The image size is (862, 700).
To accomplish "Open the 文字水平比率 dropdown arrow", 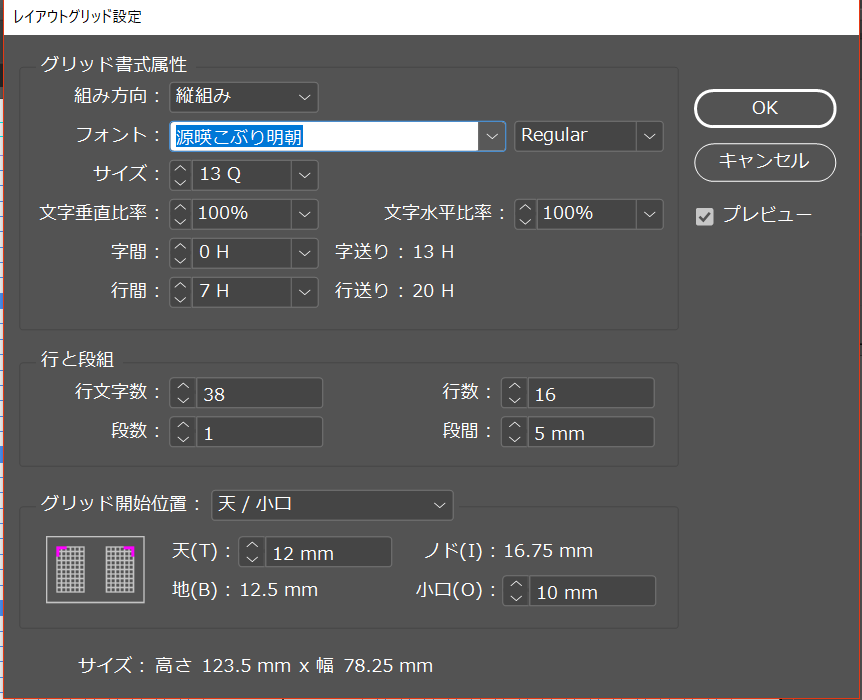I will coord(649,214).
